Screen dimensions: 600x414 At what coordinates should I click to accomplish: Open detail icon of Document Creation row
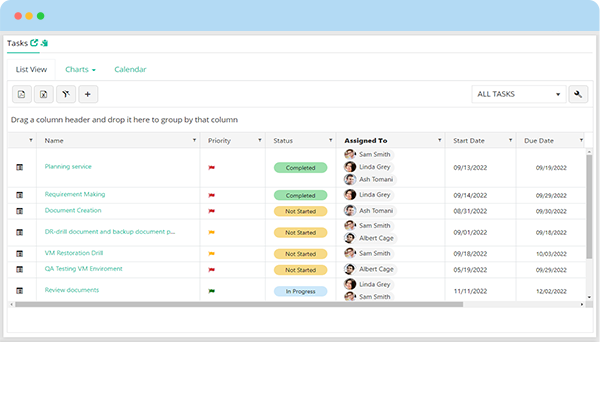coord(20,211)
